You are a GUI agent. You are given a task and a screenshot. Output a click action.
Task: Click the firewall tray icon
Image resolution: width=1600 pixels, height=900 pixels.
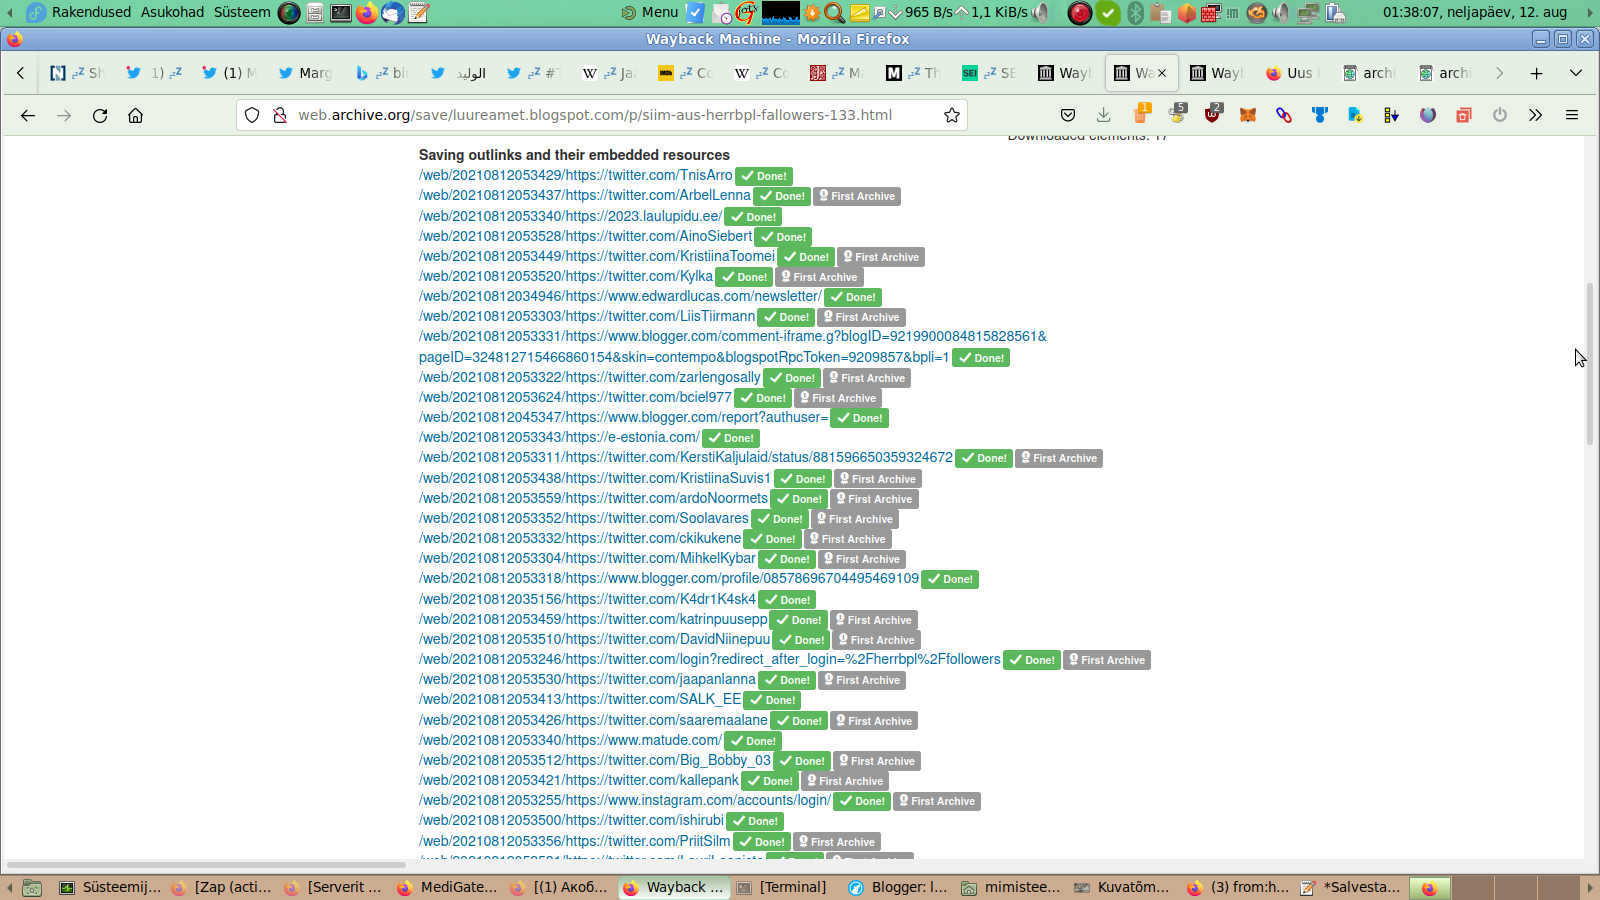pyautogui.click(x=1210, y=13)
